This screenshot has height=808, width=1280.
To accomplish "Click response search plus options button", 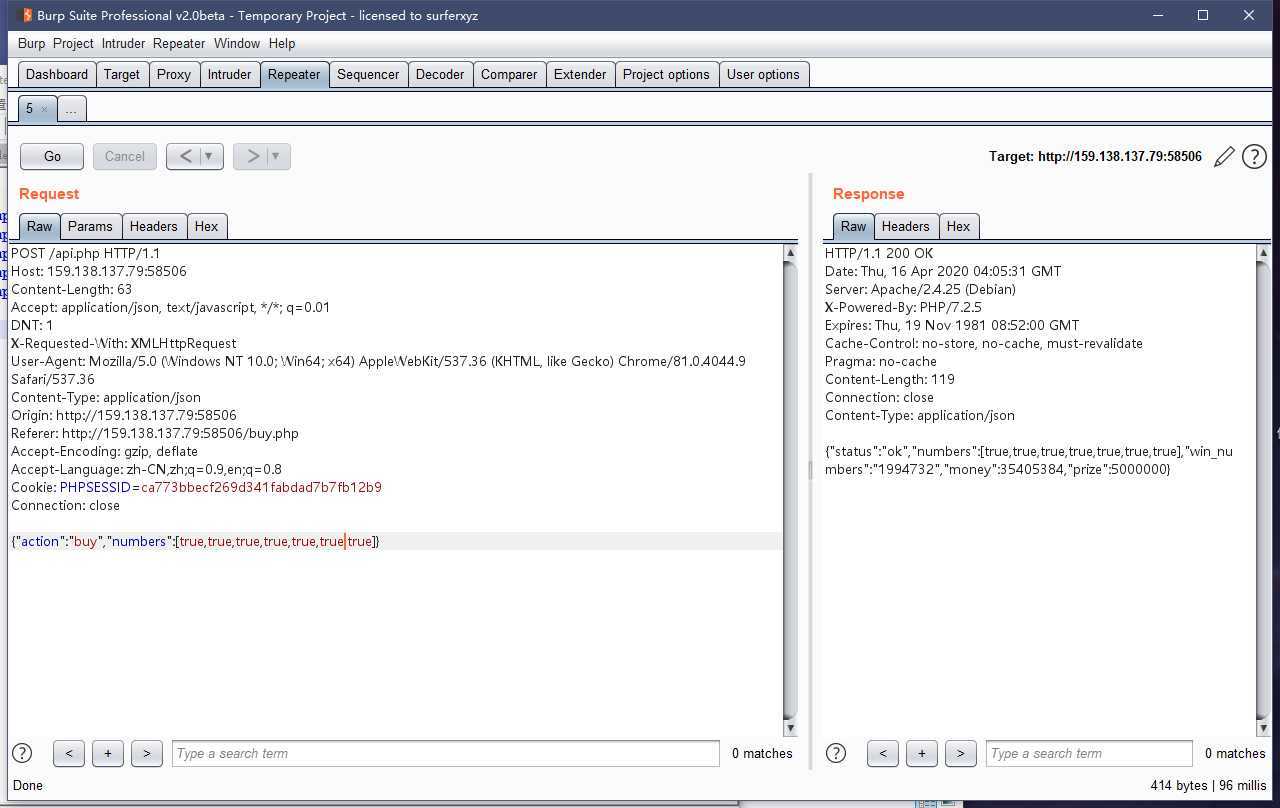I will point(922,753).
